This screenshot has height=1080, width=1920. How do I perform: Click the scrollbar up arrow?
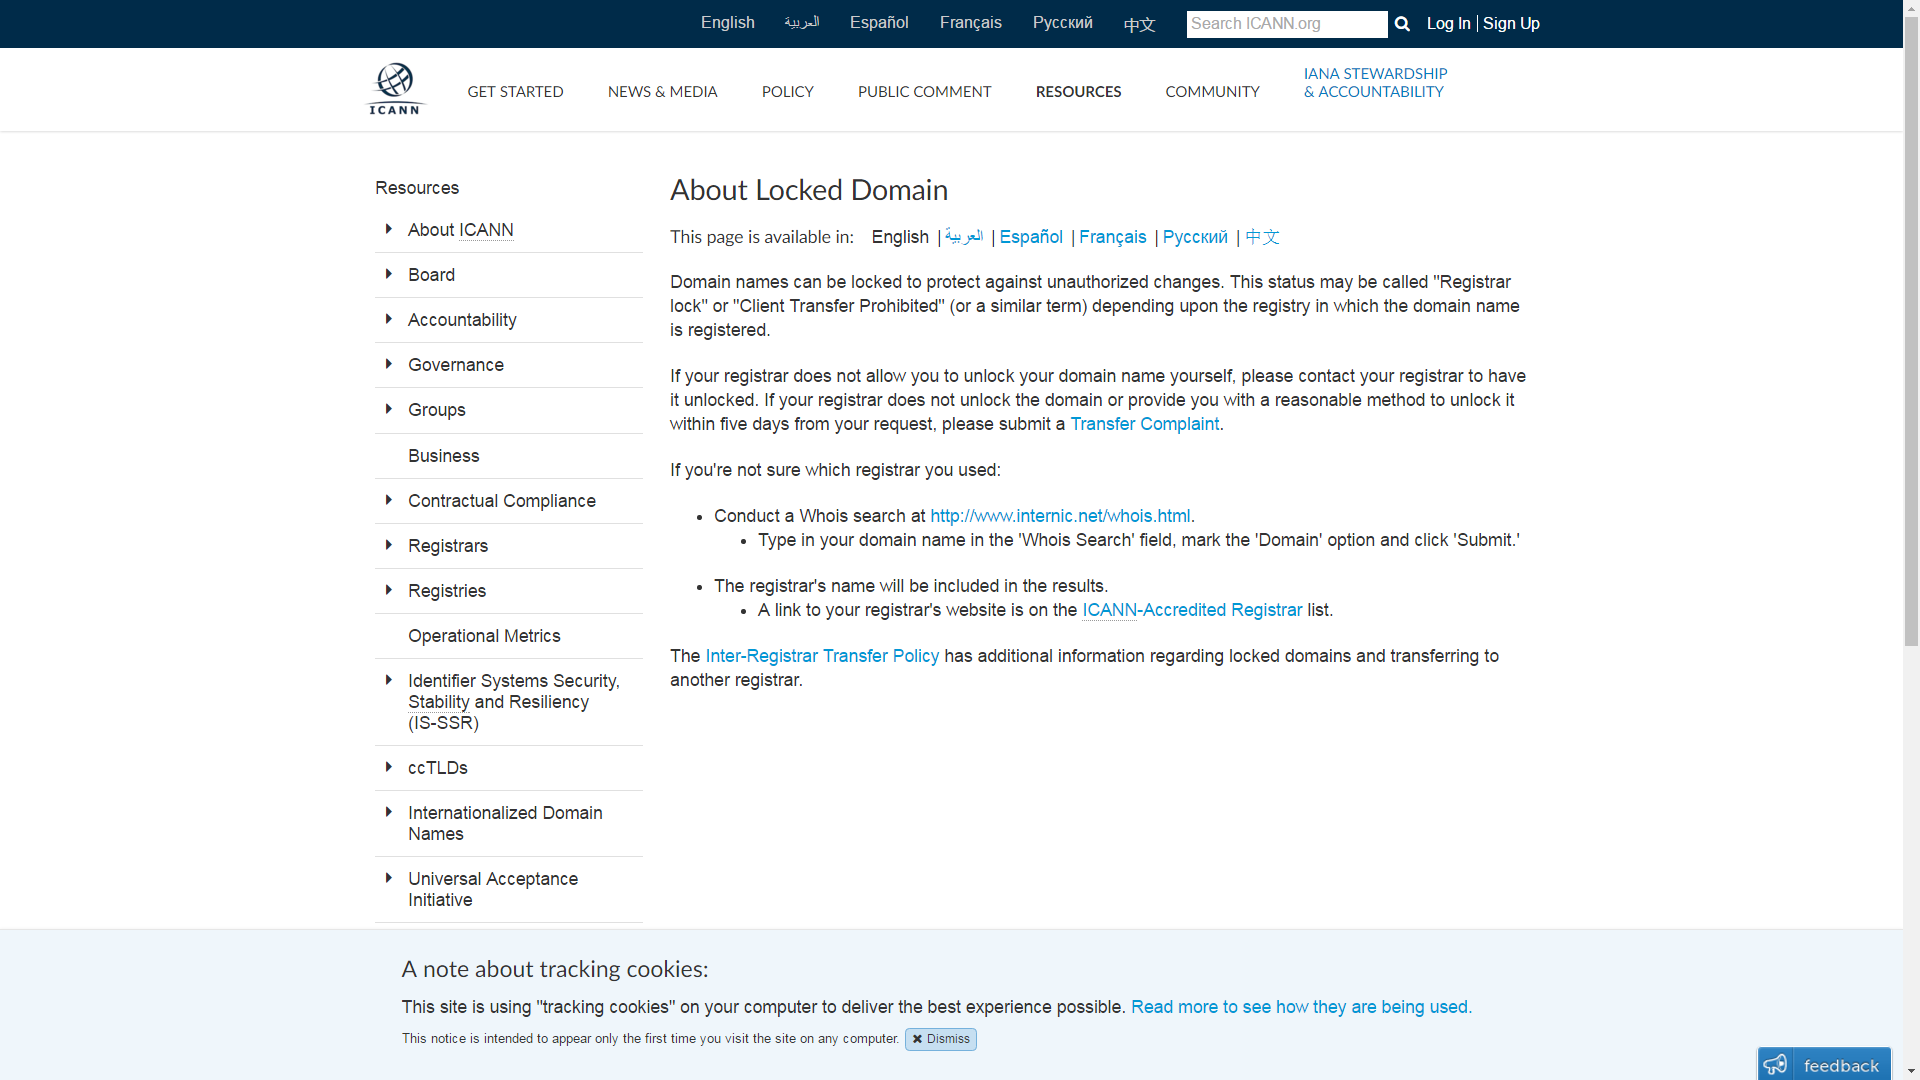[x=1911, y=8]
